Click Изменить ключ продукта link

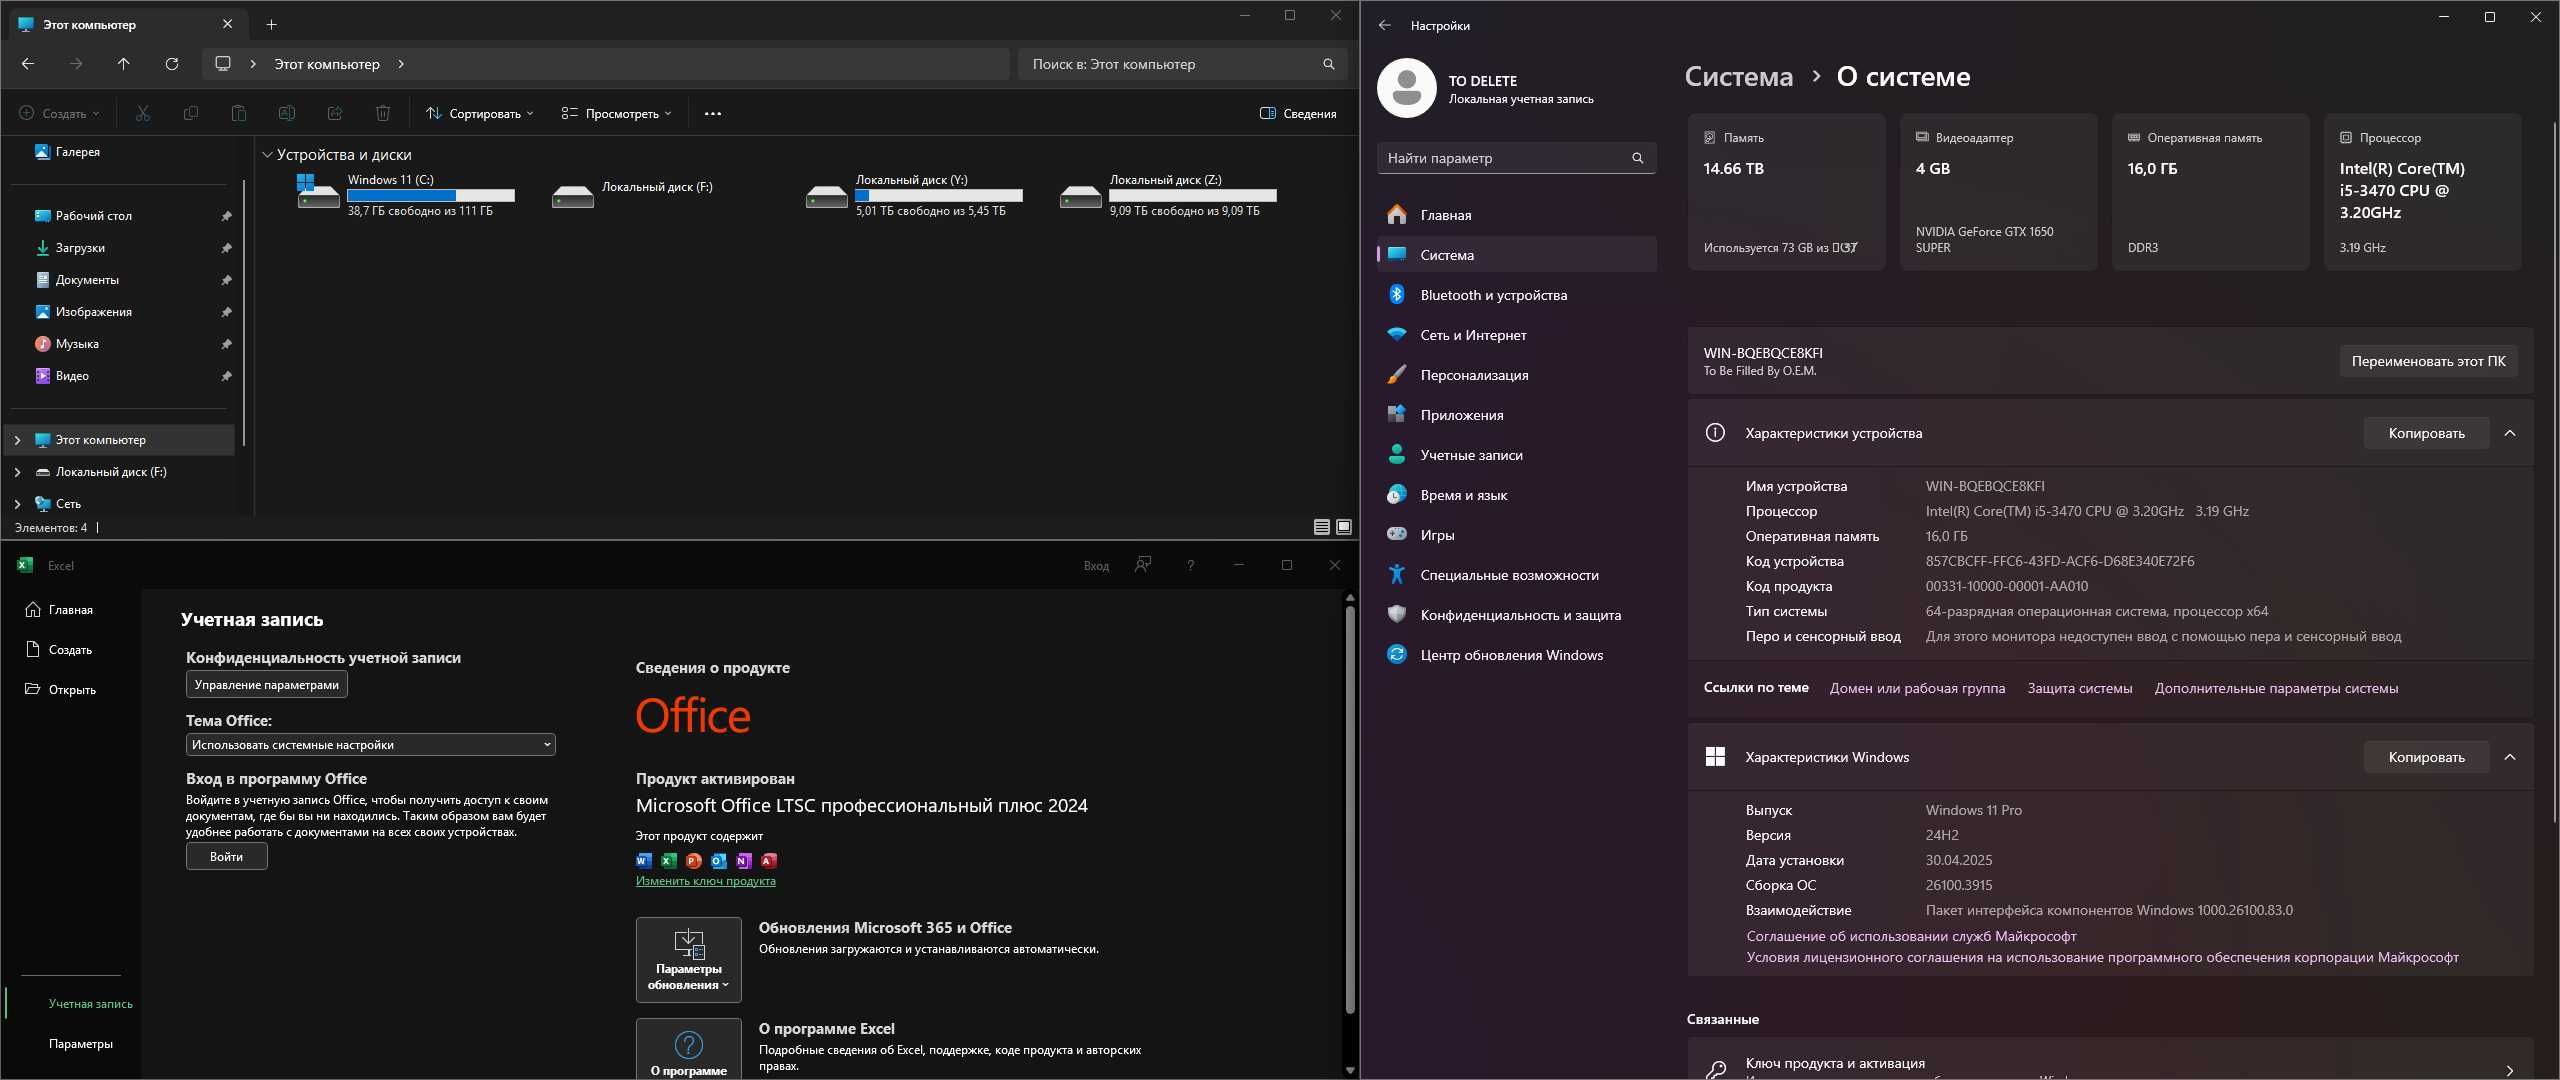coord(705,881)
